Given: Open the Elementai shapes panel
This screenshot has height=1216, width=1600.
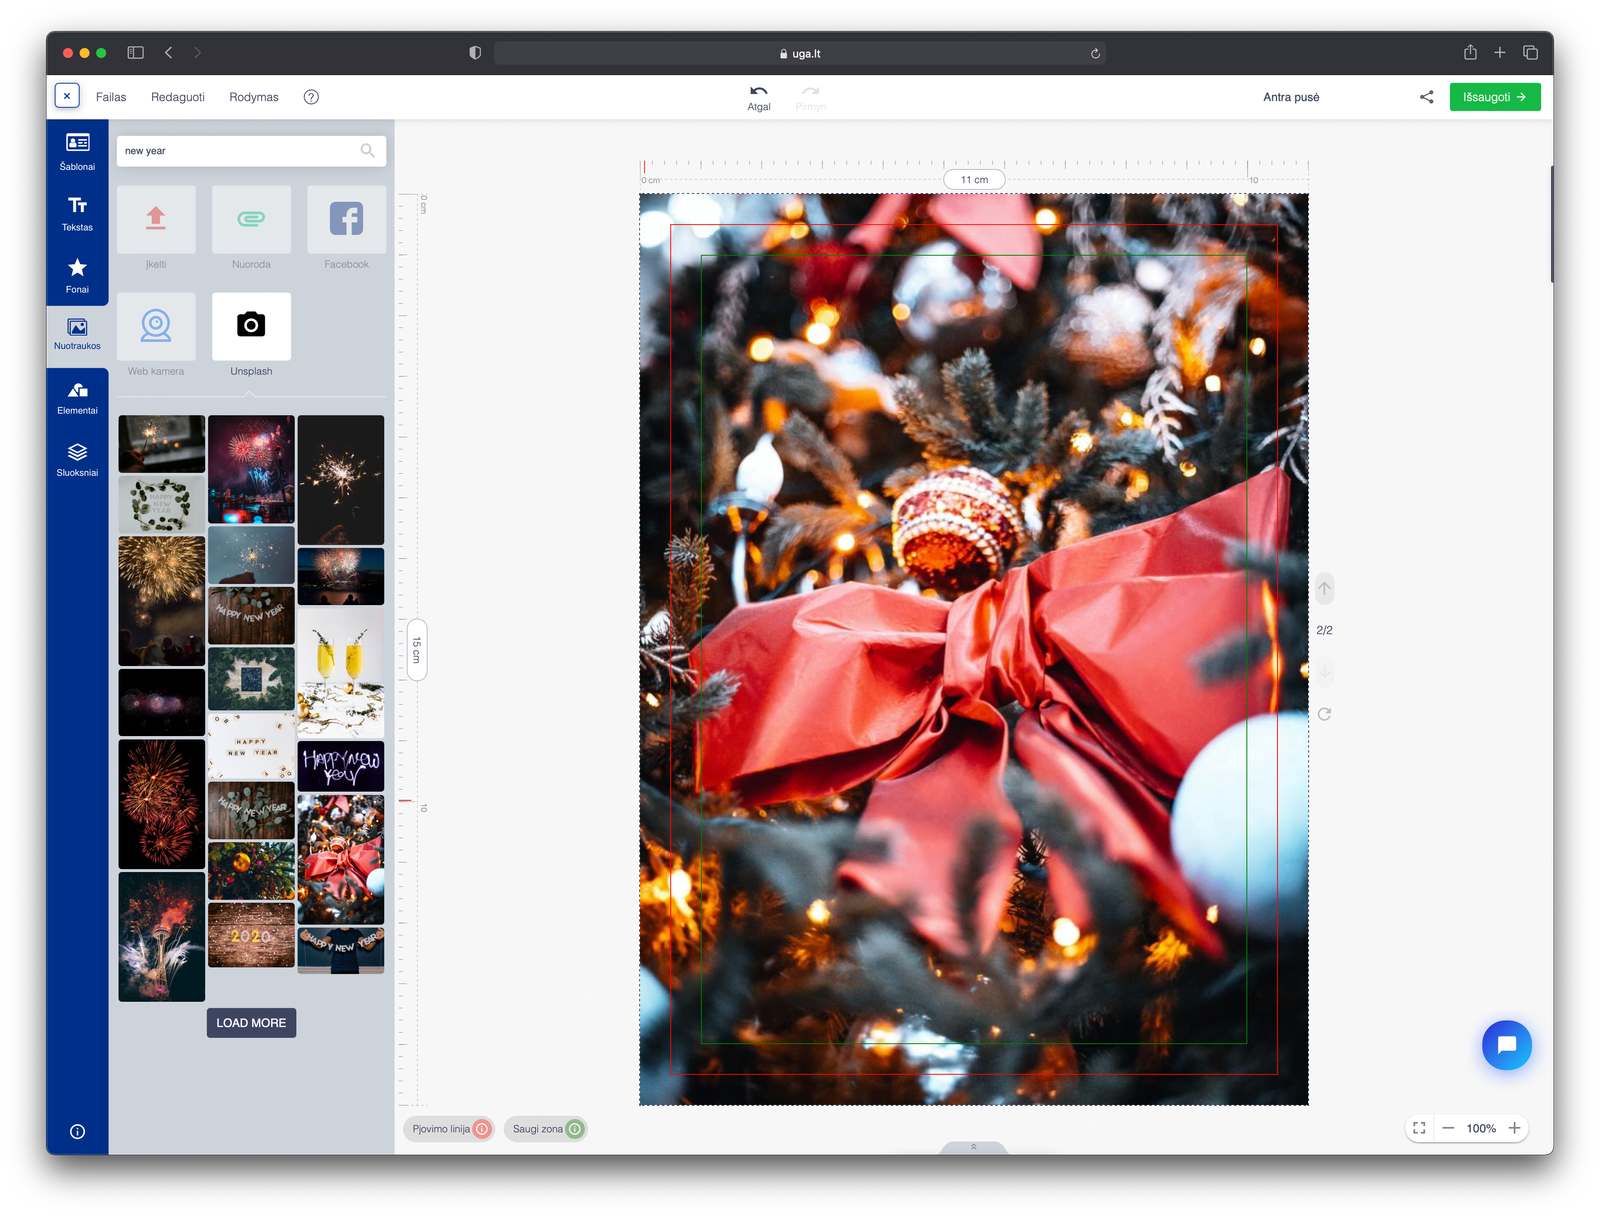Looking at the screenshot, I should click(77, 397).
